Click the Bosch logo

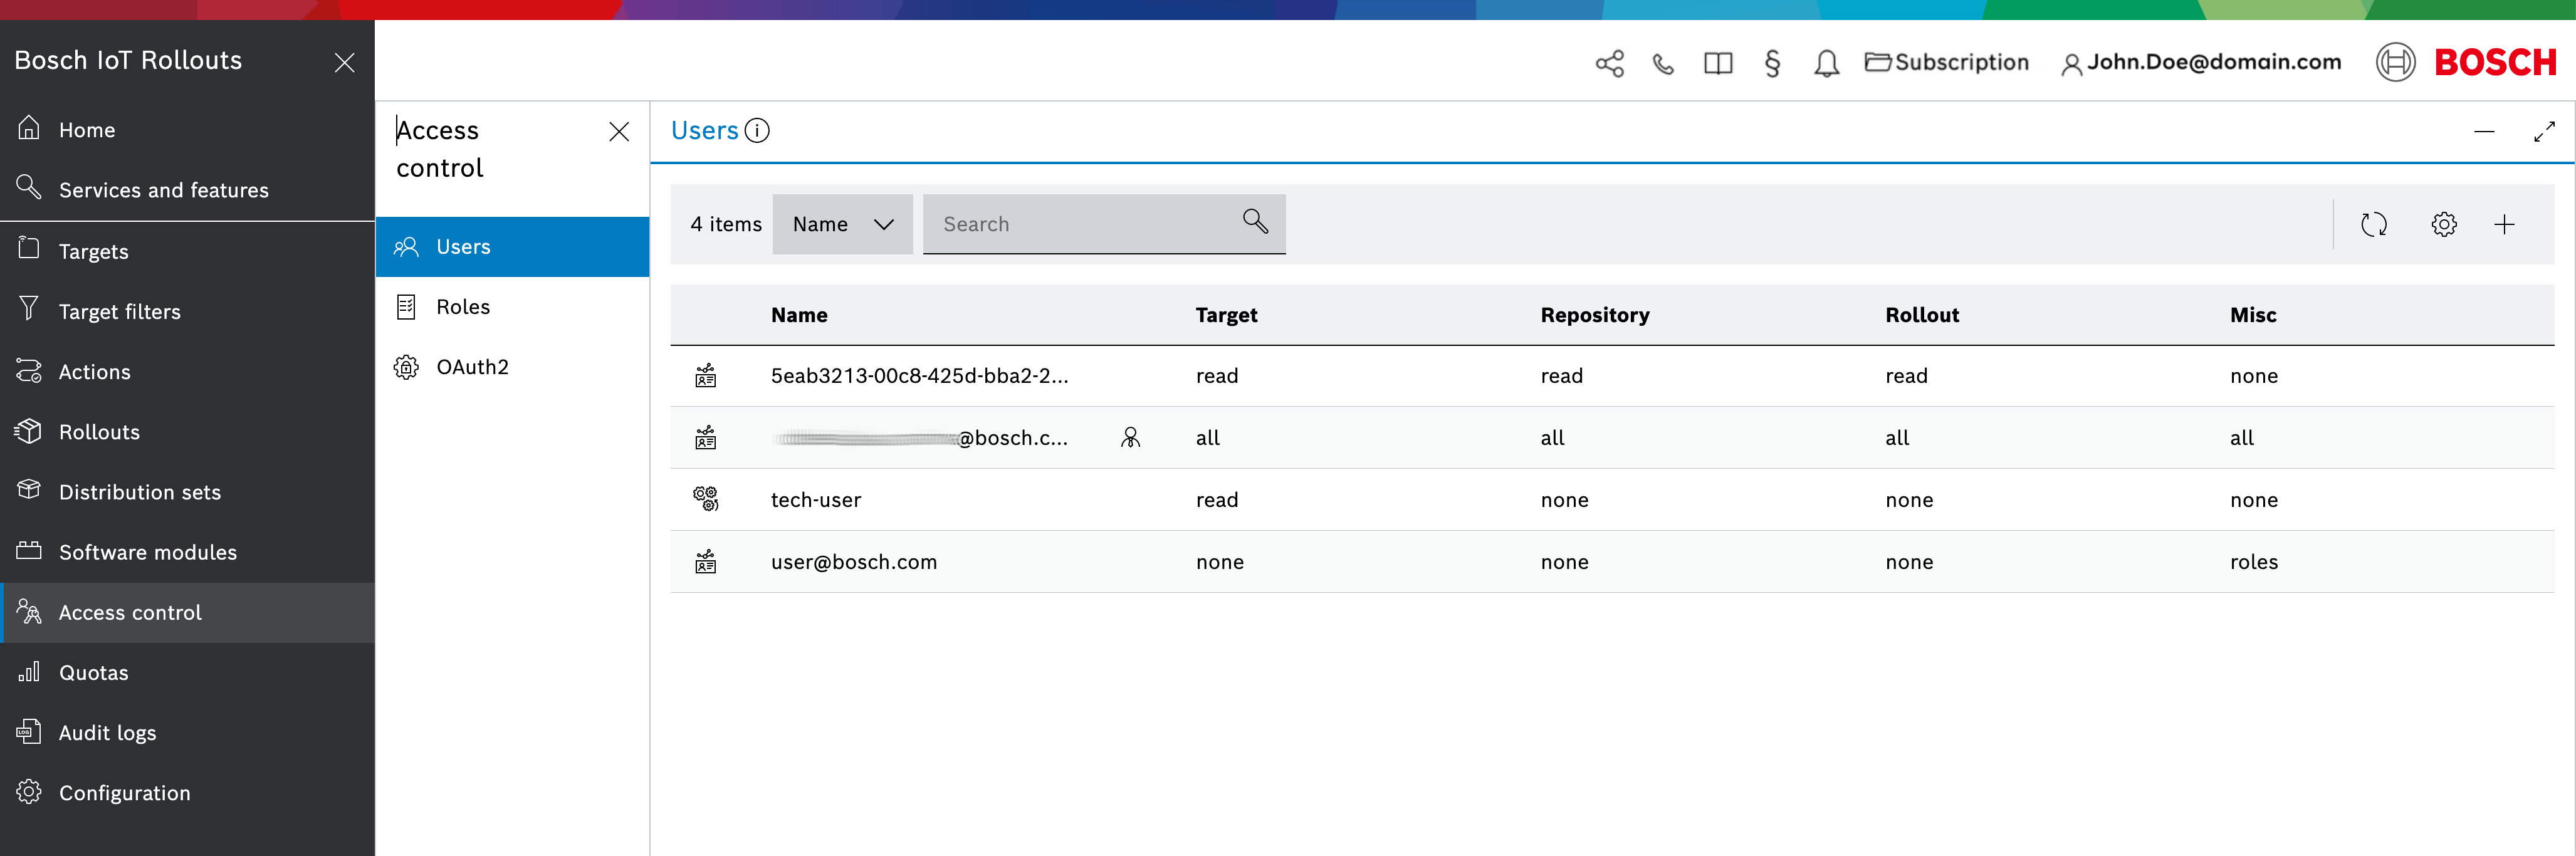tap(2465, 62)
